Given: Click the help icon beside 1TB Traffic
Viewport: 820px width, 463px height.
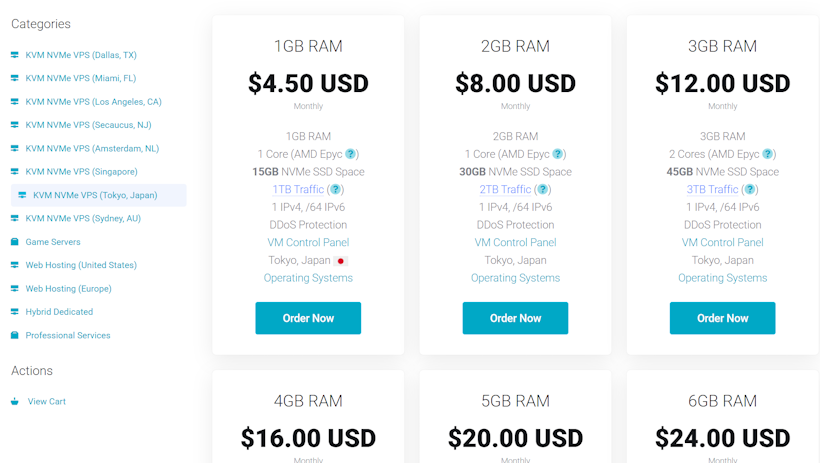Looking at the screenshot, I should [x=336, y=190].
